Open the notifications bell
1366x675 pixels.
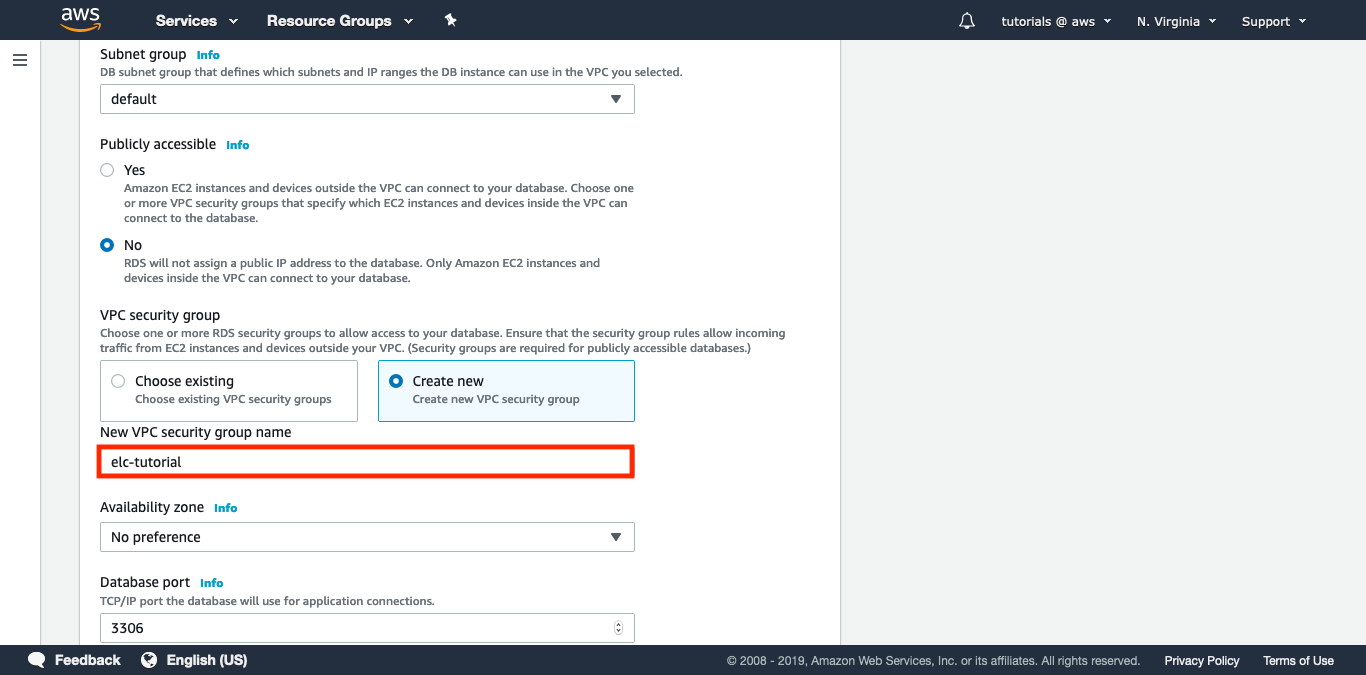(x=966, y=21)
